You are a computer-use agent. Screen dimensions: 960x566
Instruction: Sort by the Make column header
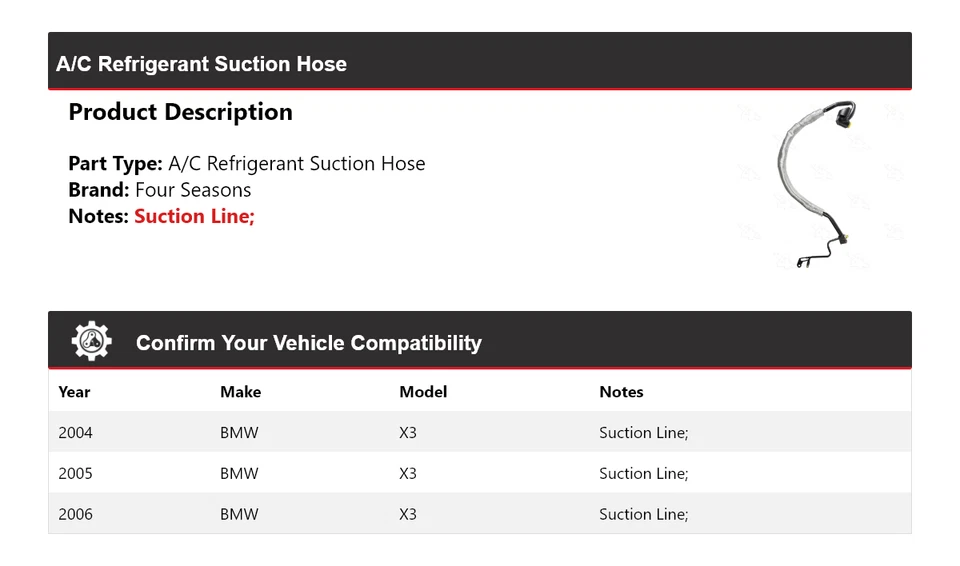tap(240, 392)
